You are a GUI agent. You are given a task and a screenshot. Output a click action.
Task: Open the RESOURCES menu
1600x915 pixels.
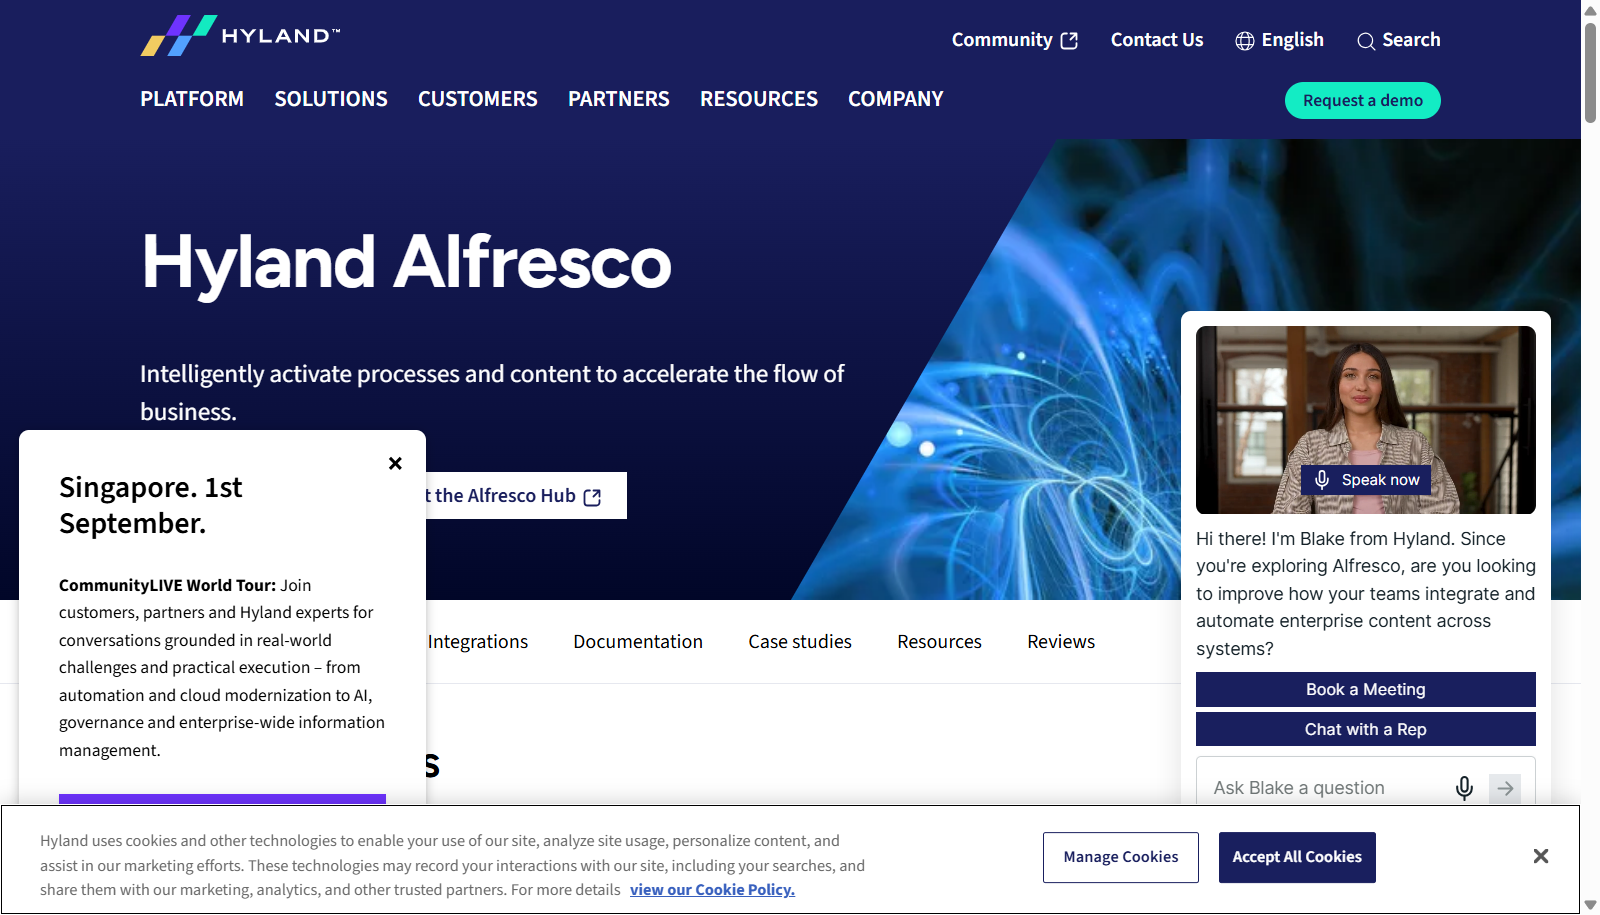click(x=759, y=99)
